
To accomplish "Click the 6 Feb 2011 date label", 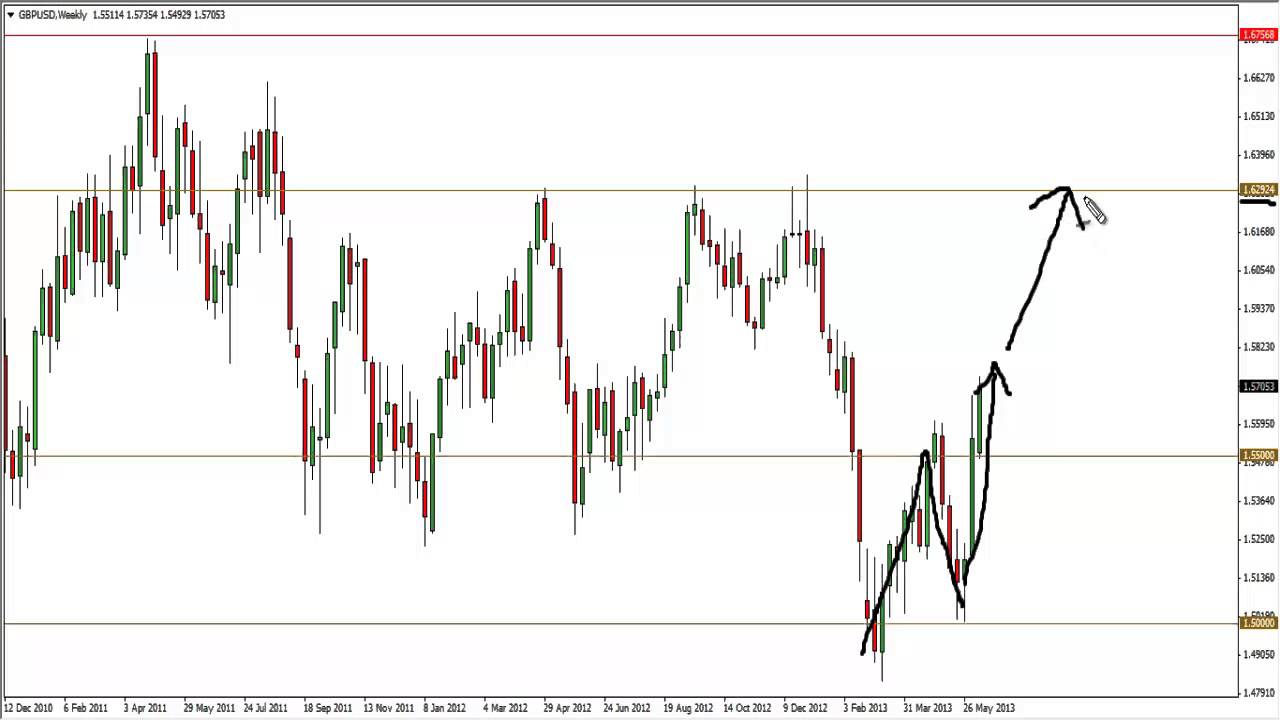I will pos(85,708).
